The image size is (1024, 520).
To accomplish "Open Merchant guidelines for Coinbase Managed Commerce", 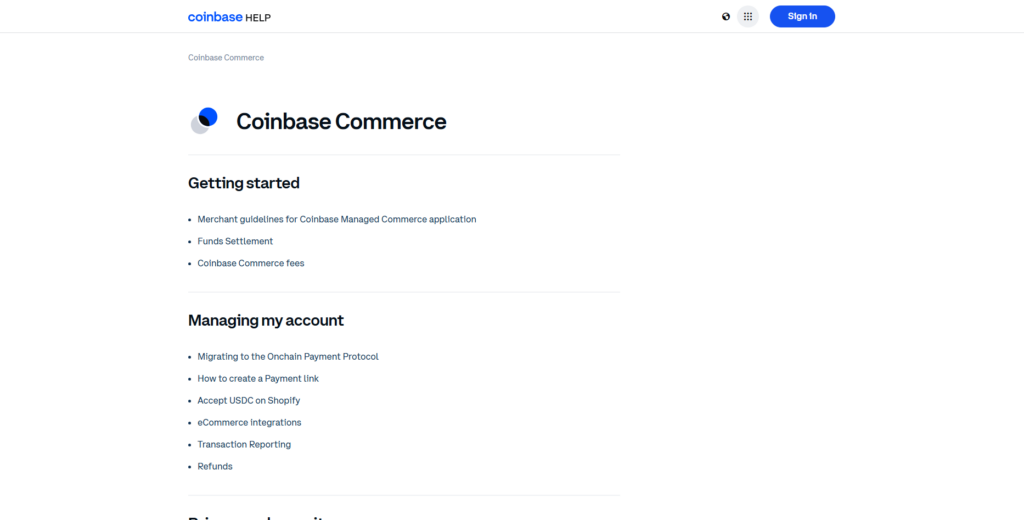I will 337,219.
